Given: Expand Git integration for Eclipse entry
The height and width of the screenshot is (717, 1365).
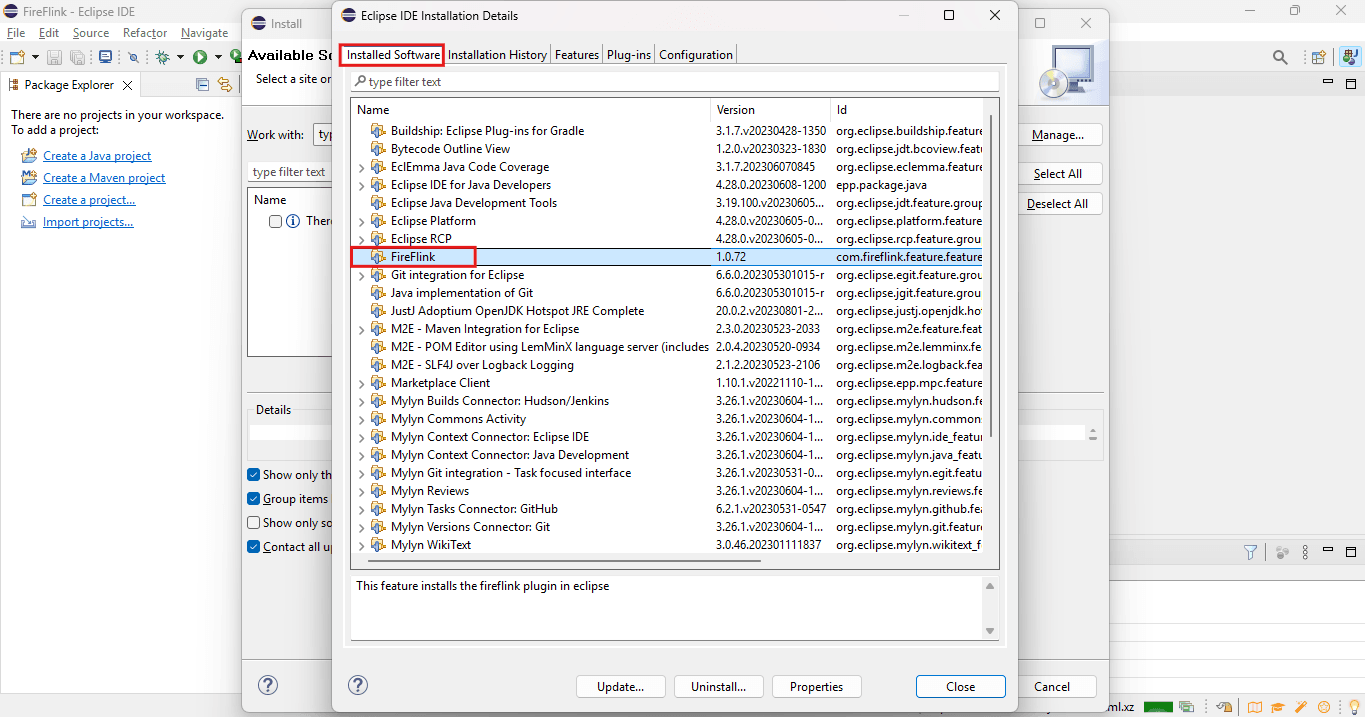Looking at the screenshot, I should [x=362, y=275].
